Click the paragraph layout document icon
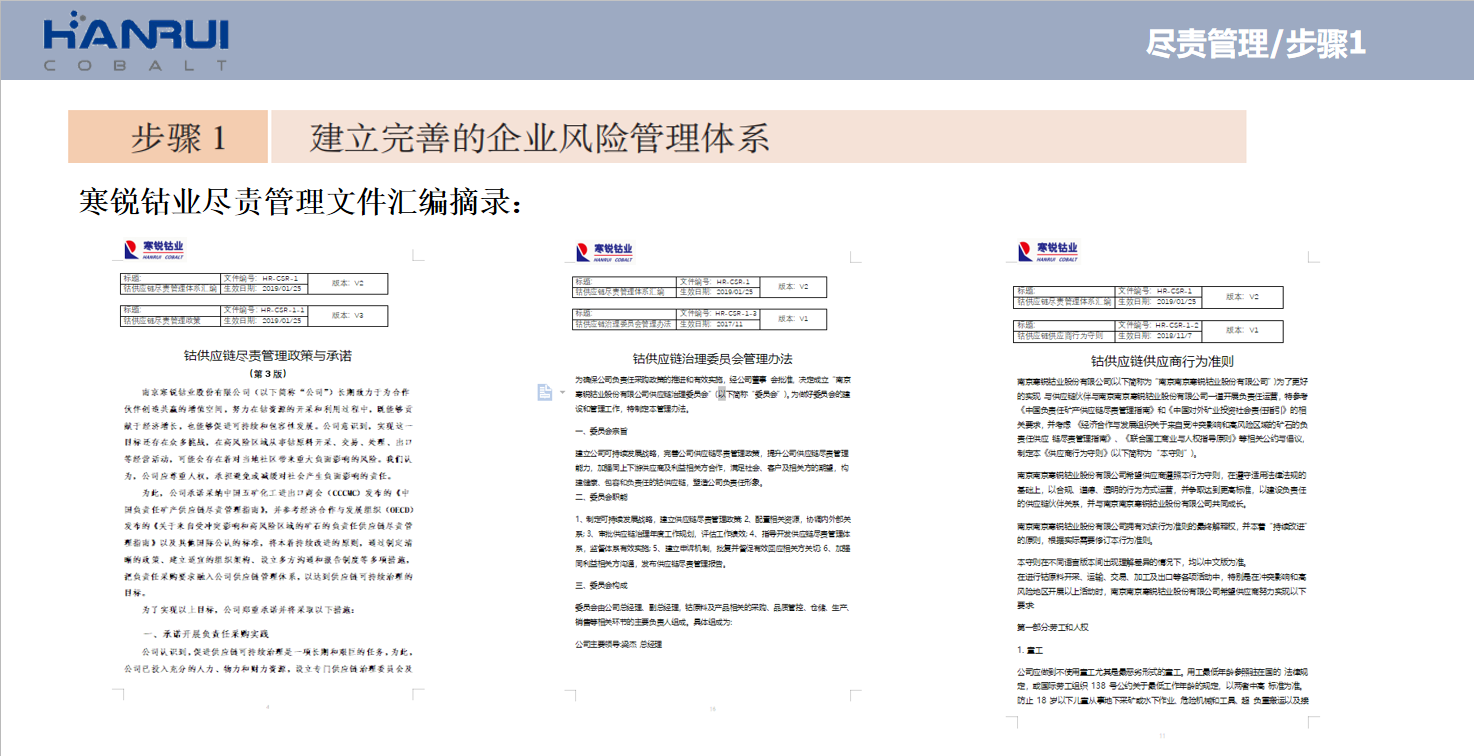The width and height of the screenshot is (1474, 756). point(545,392)
